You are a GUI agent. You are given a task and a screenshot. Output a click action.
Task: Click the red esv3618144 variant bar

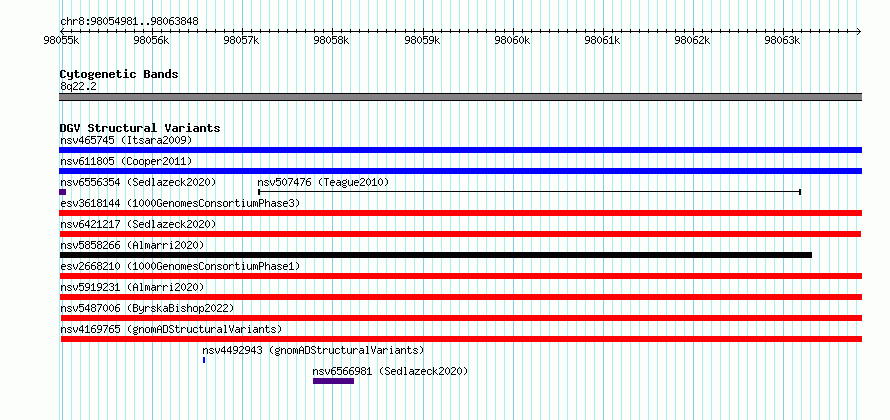(x=460, y=213)
